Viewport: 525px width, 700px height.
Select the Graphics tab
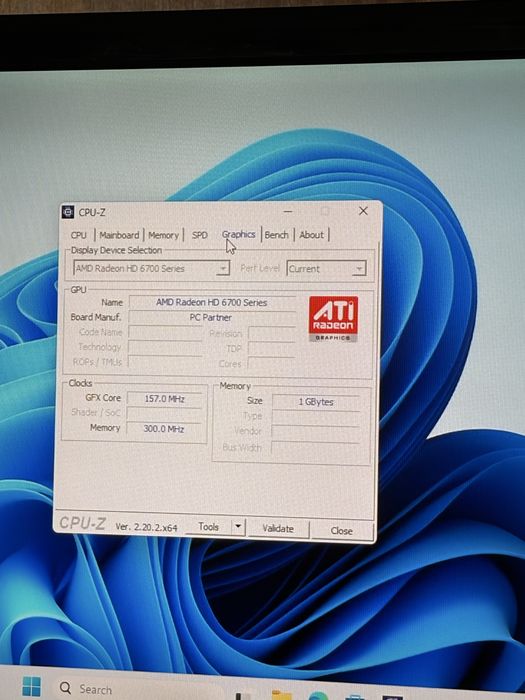pyautogui.click(x=238, y=234)
